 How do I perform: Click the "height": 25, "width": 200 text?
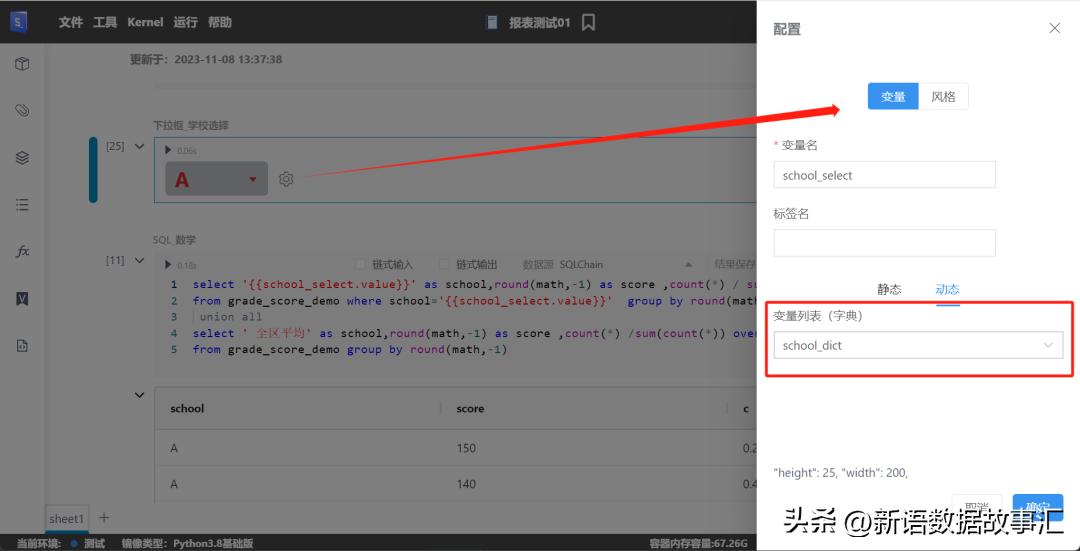coord(841,472)
